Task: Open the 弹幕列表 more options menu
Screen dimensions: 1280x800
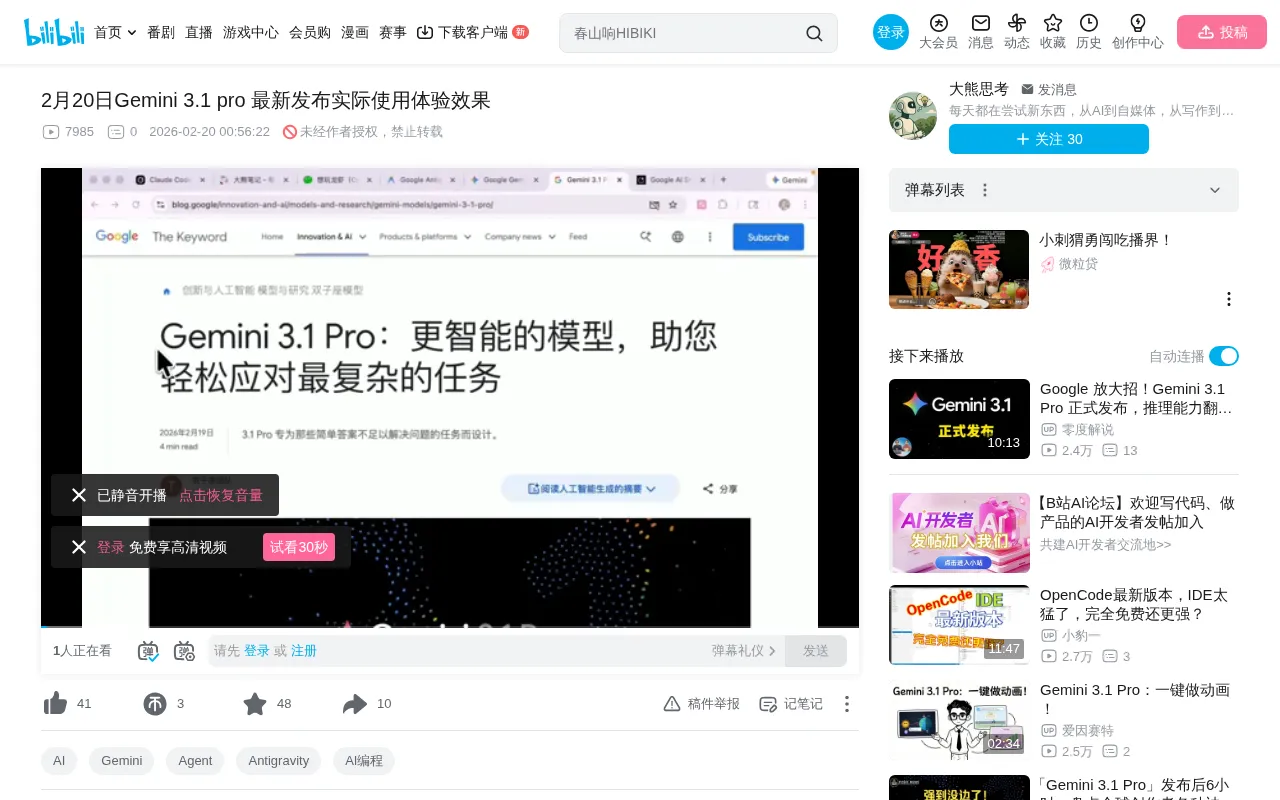Action: pyautogui.click(x=985, y=190)
